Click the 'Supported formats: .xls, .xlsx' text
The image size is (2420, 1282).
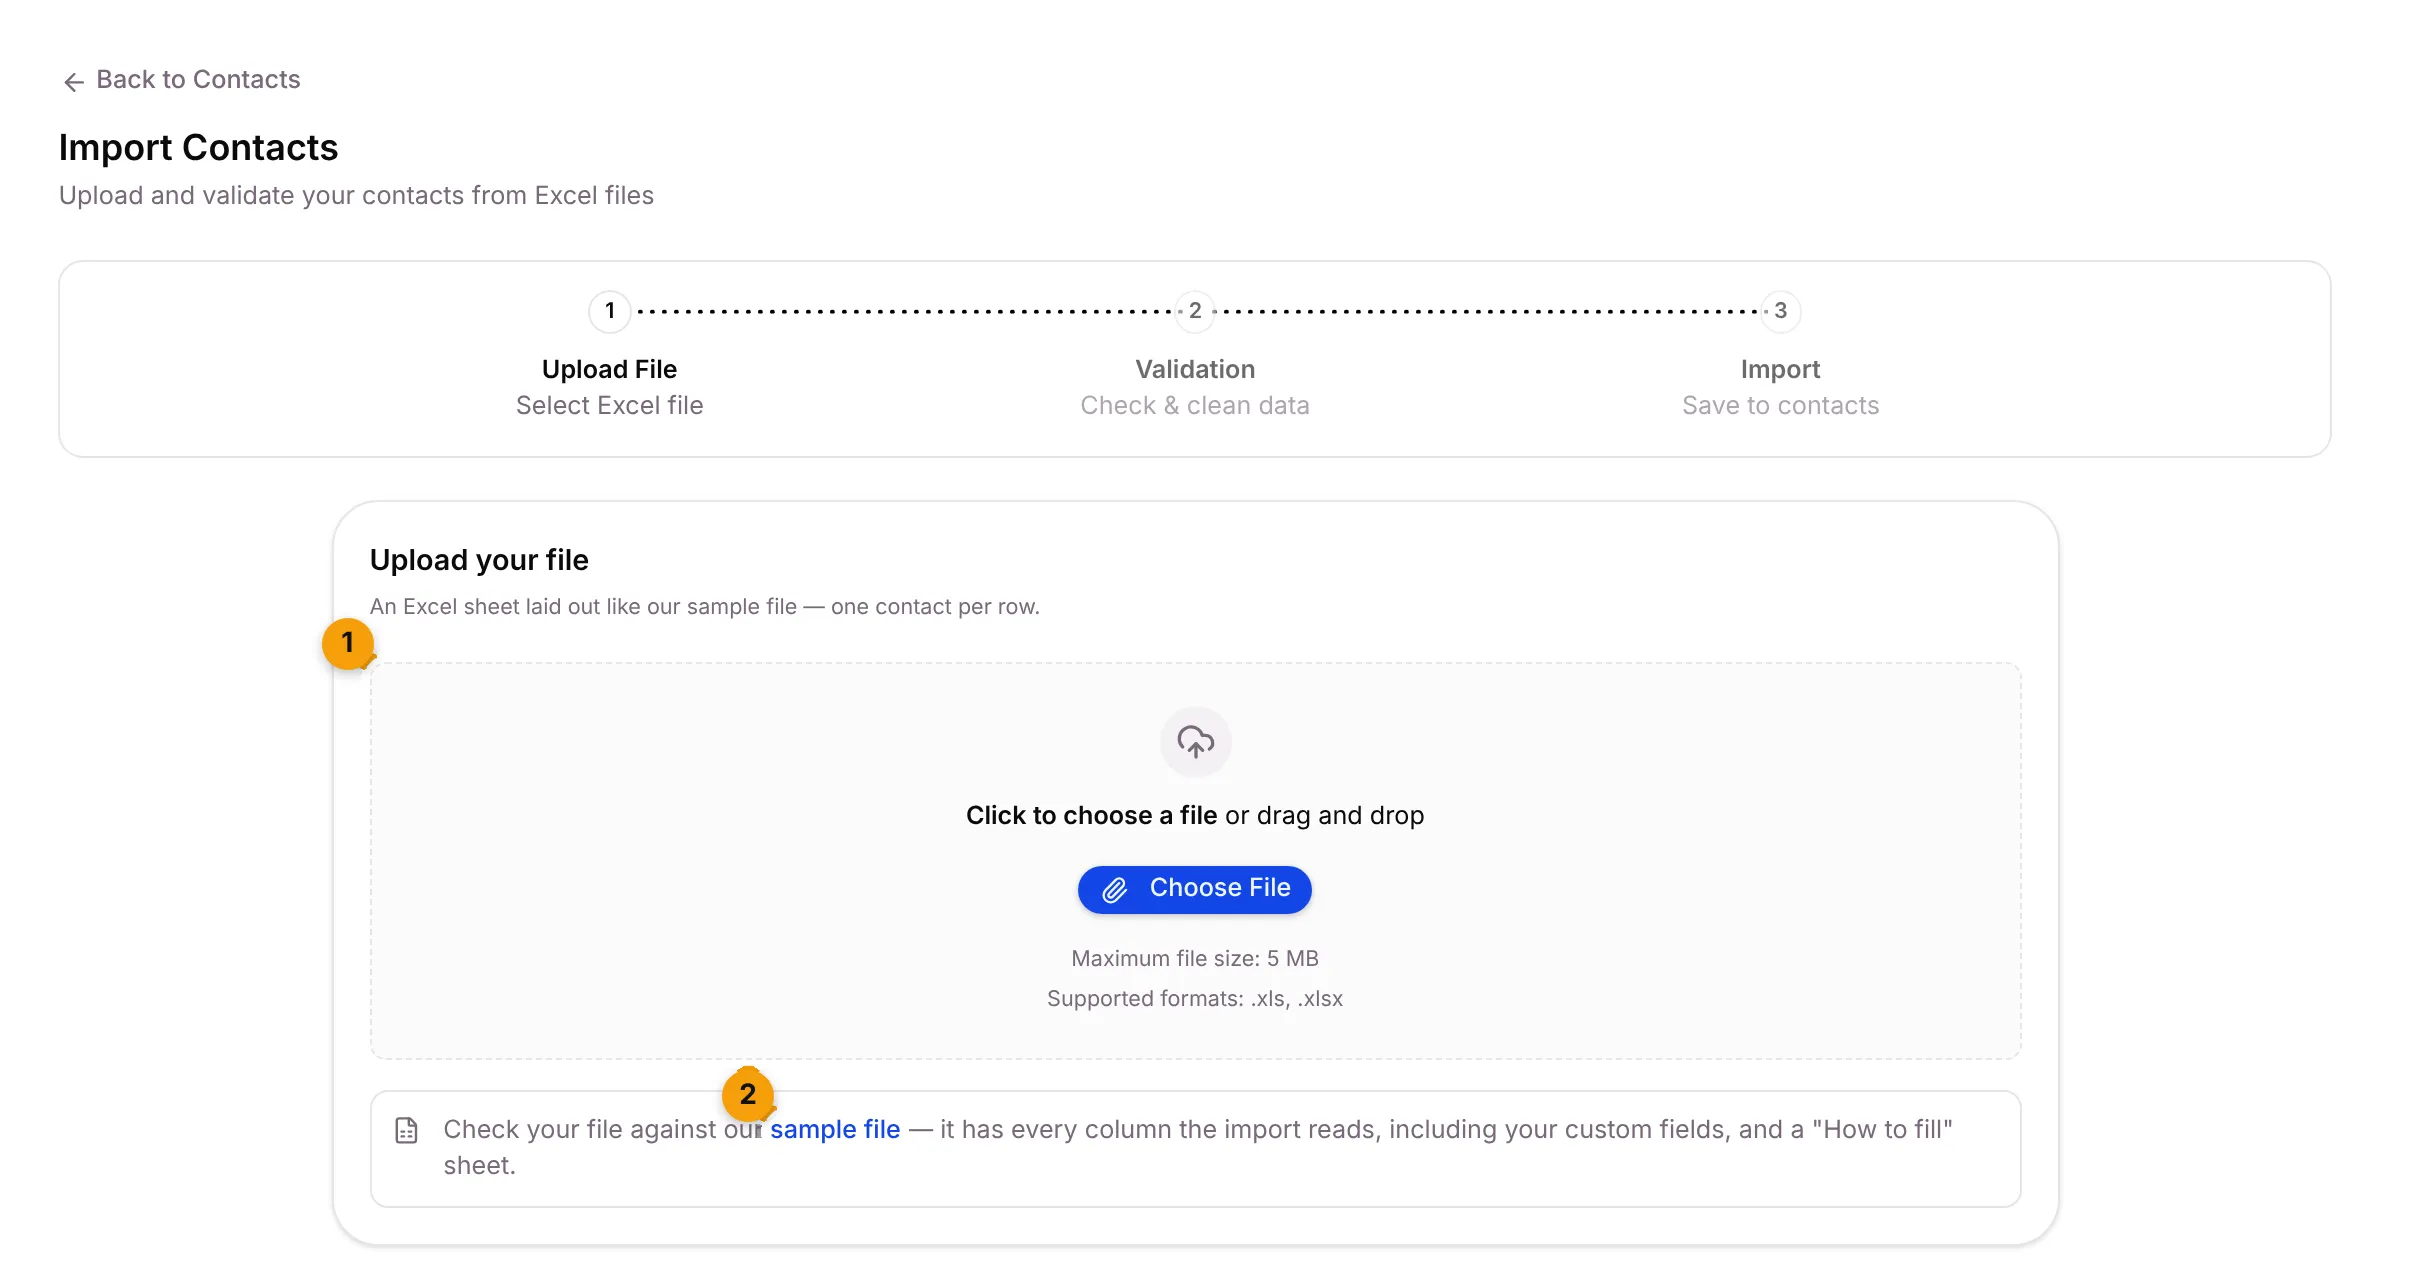point(1195,998)
